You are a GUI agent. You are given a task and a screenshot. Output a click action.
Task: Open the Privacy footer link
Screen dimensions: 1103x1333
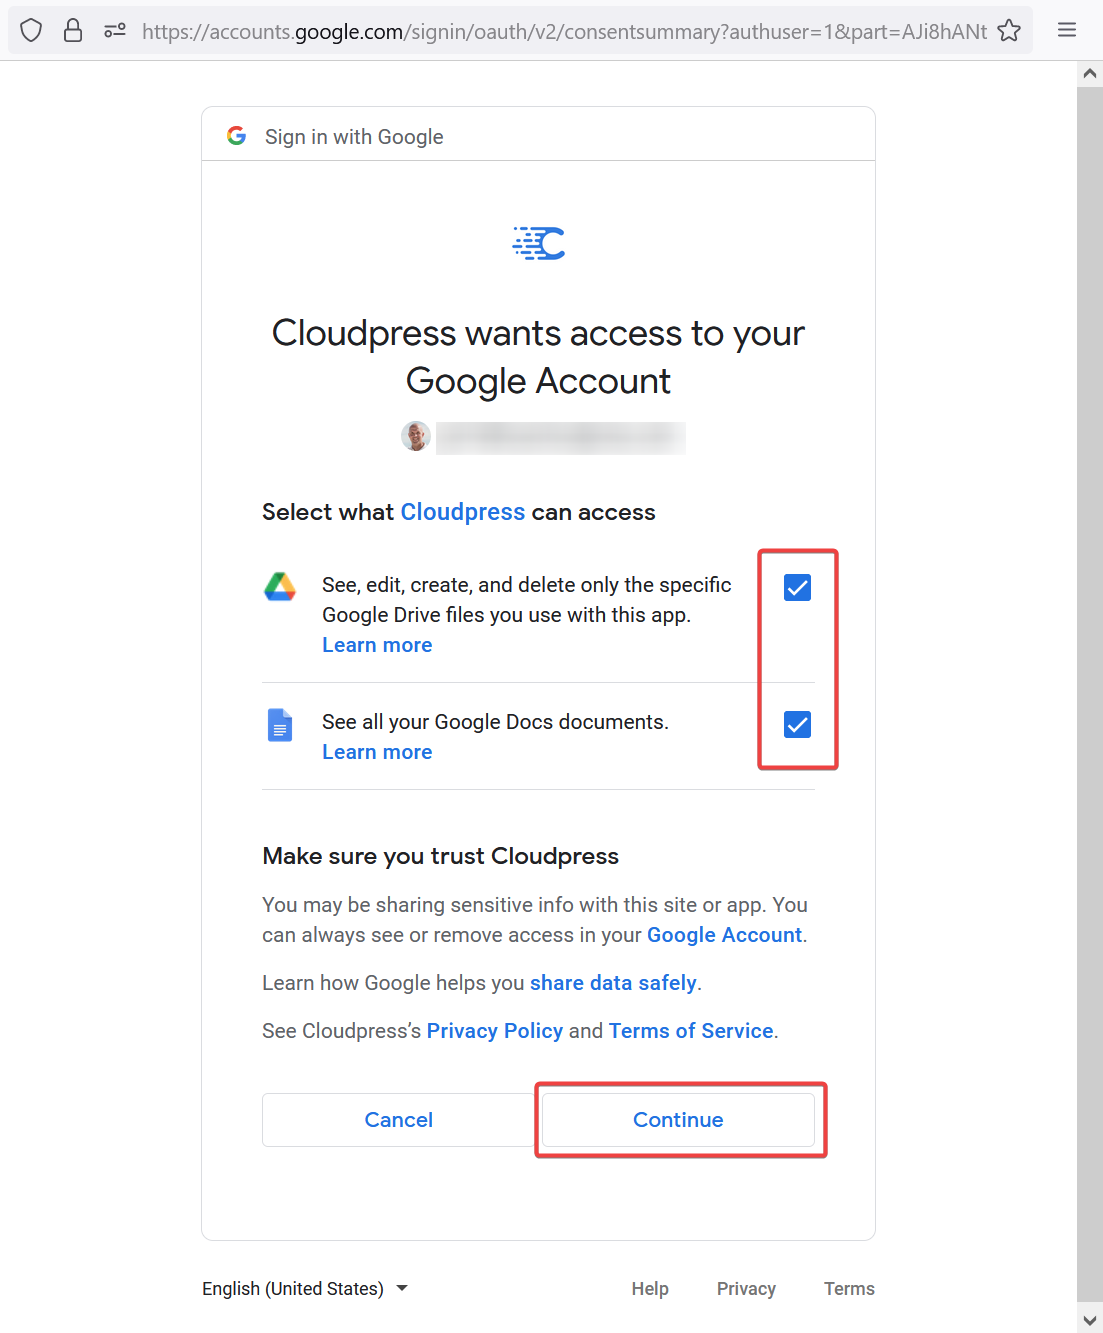pos(746,1289)
